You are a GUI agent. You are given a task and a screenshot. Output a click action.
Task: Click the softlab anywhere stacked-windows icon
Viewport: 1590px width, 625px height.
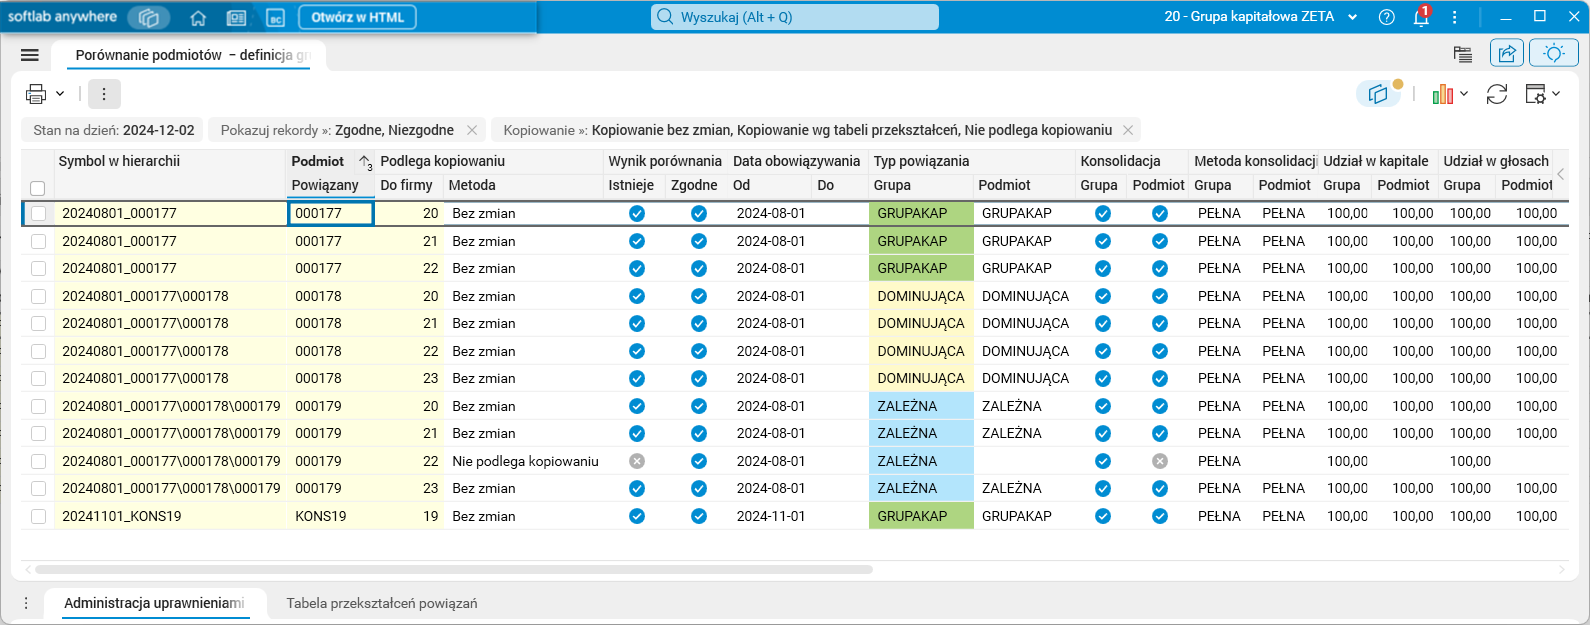(x=149, y=17)
